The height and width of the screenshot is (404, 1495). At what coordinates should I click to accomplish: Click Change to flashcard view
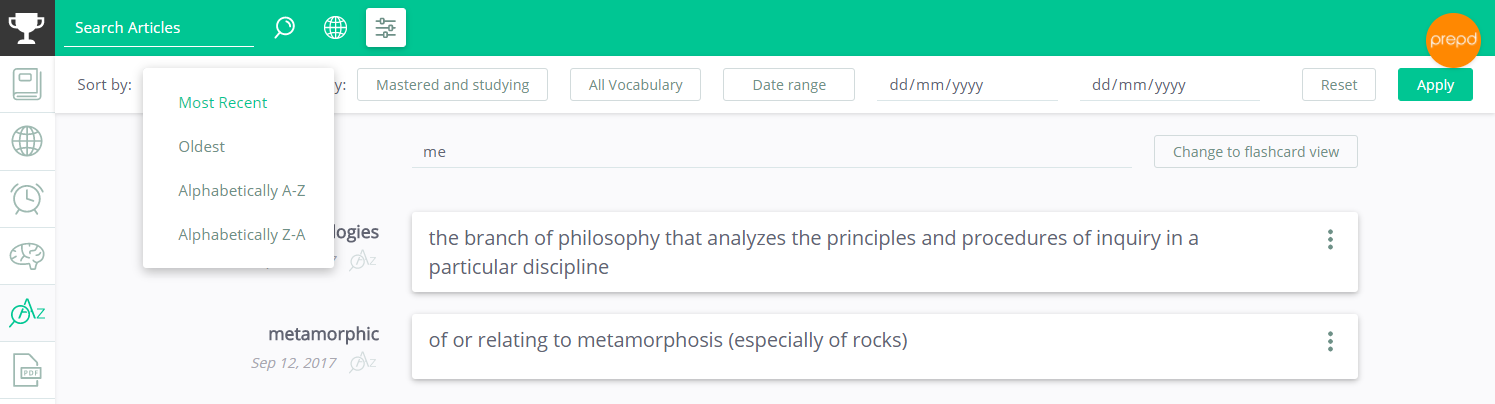tap(1256, 152)
